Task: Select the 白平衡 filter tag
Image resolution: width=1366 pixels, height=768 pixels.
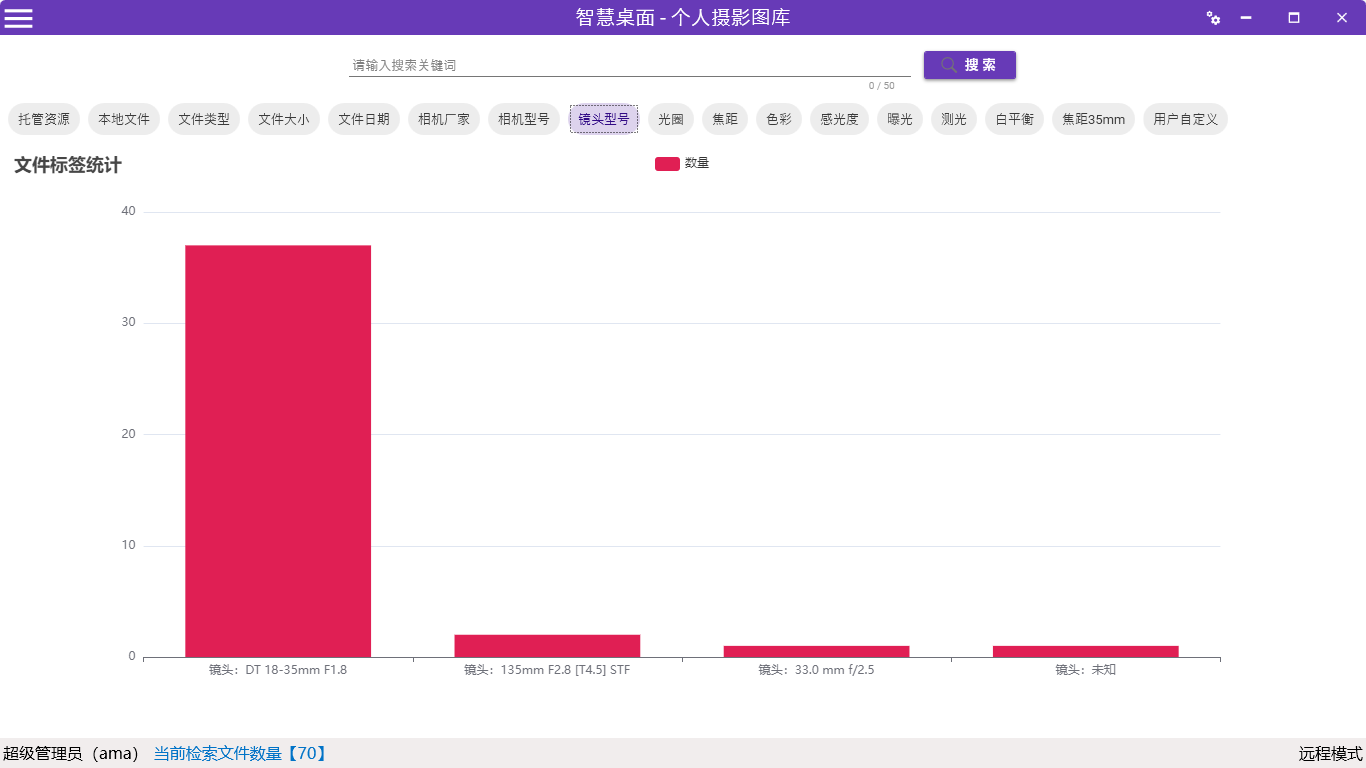Action: [1014, 119]
